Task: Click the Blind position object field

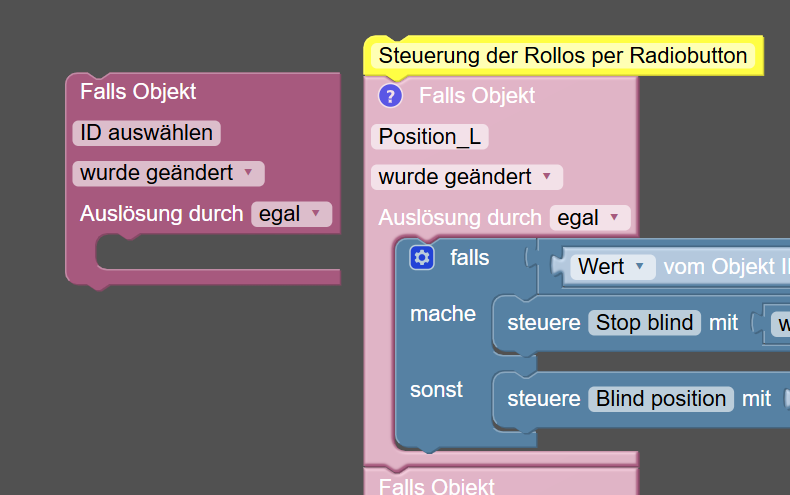Action: tap(661, 399)
